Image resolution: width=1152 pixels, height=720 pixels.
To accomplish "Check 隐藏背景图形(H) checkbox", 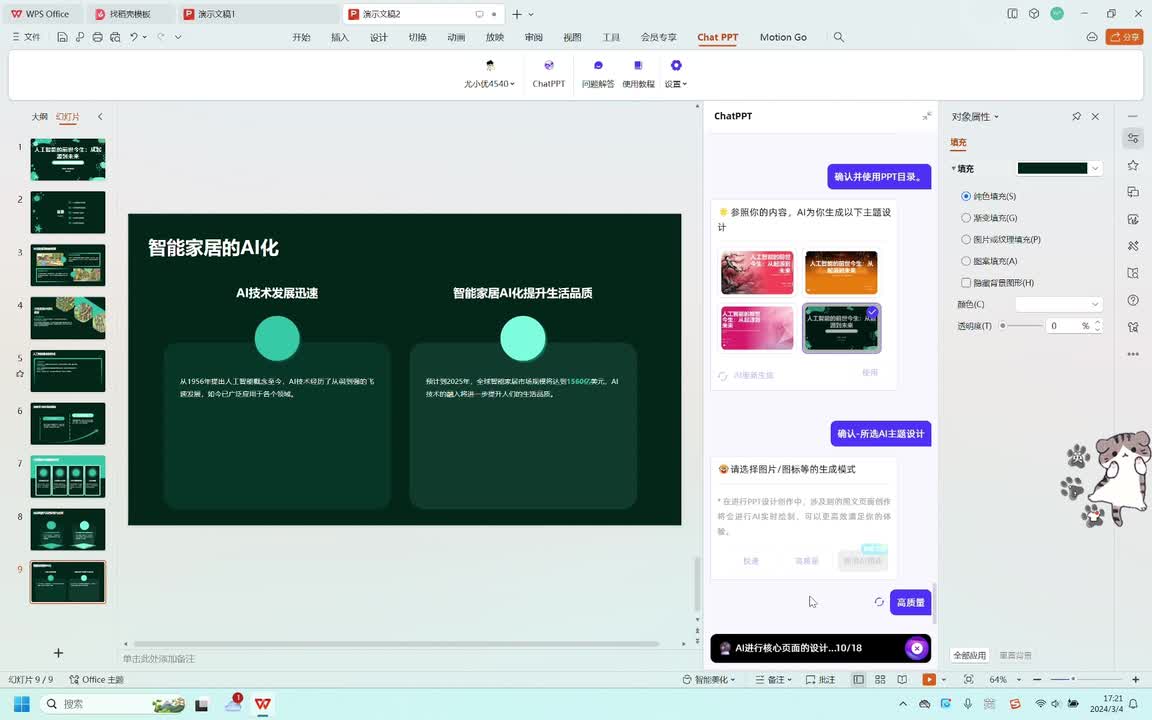I will point(966,283).
